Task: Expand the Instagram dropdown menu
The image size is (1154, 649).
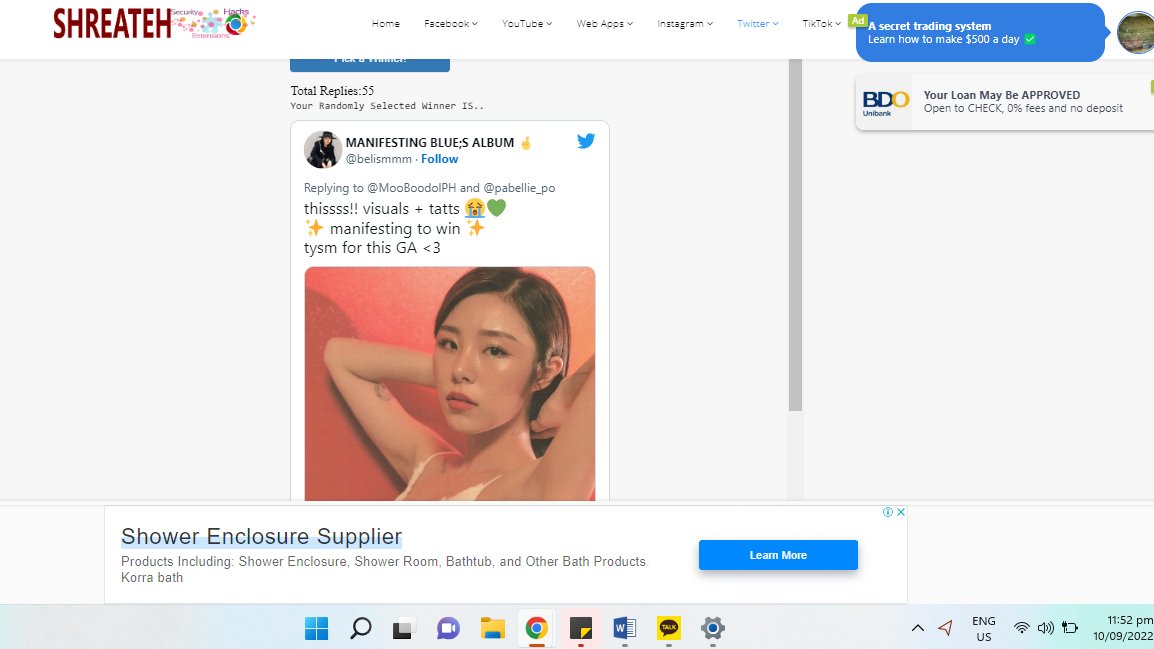Action: pos(684,24)
